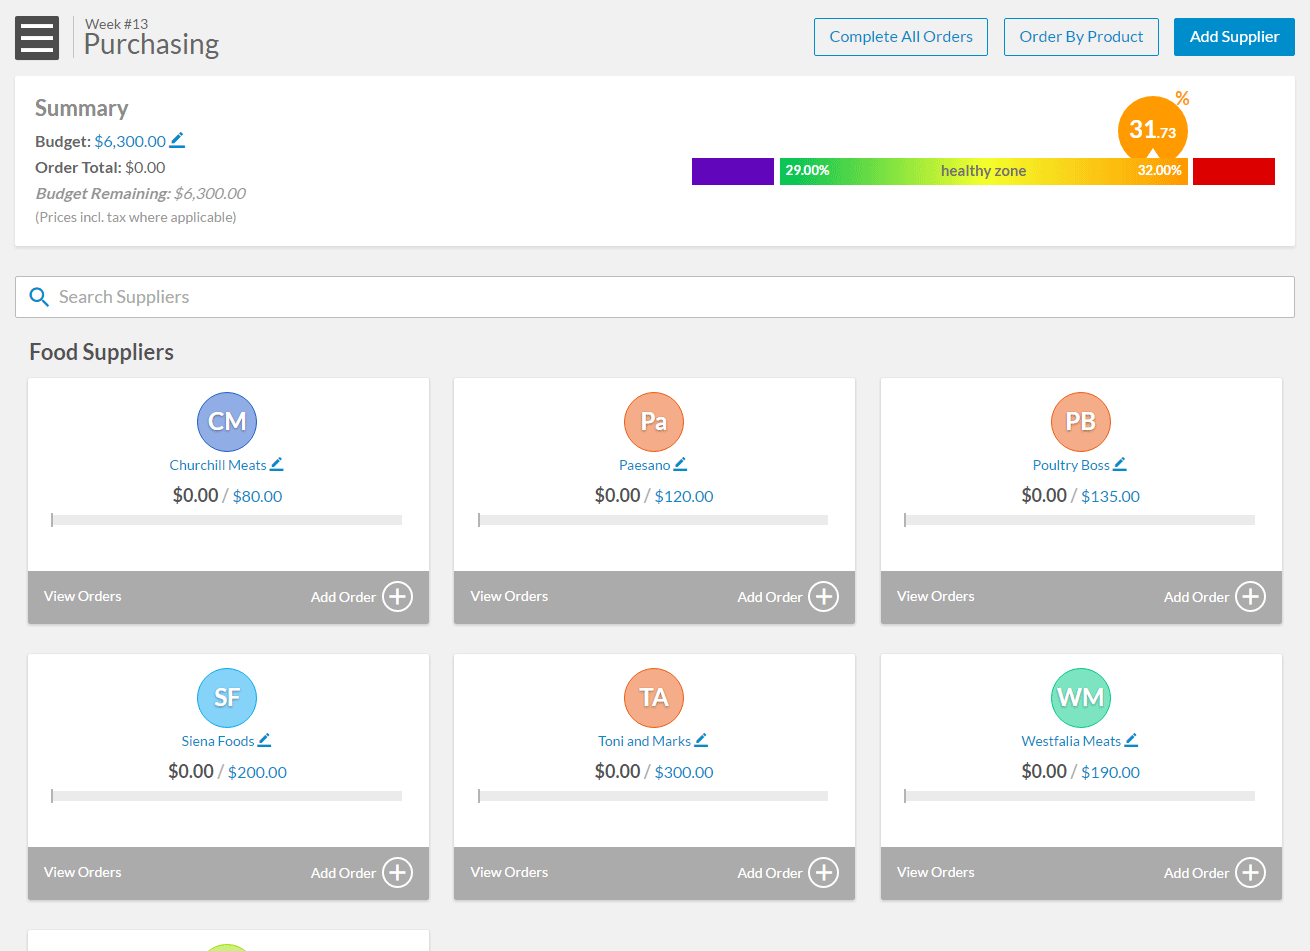The width and height of the screenshot is (1310, 951).
Task: Edit Paesano supplier pencil icon
Action: point(680,464)
